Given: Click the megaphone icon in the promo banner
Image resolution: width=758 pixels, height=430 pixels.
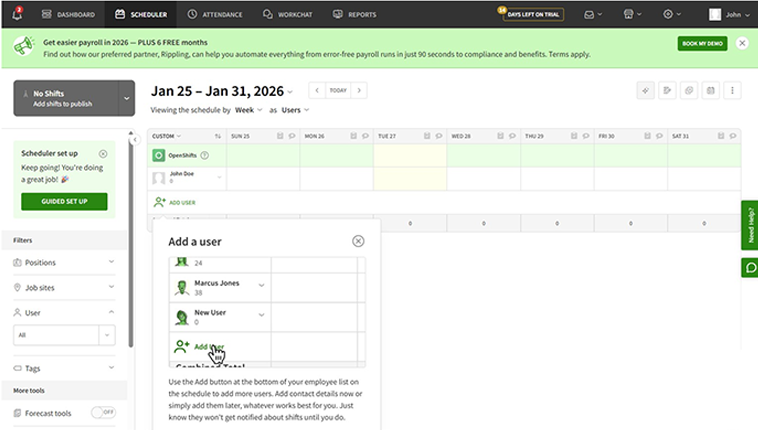Looking at the screenshot, I should point(24,47).
